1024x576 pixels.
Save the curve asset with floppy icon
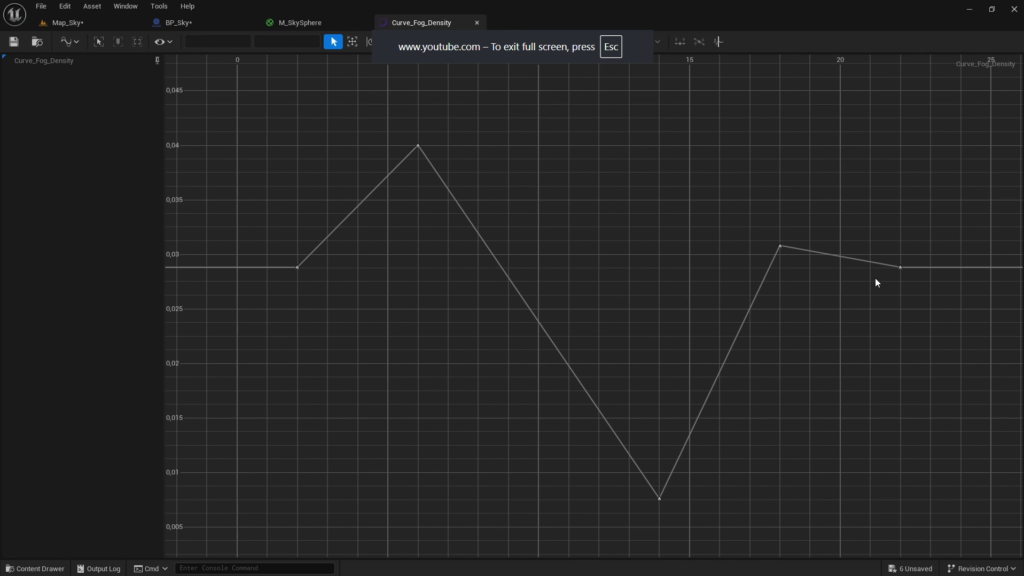tap(14, 42)
